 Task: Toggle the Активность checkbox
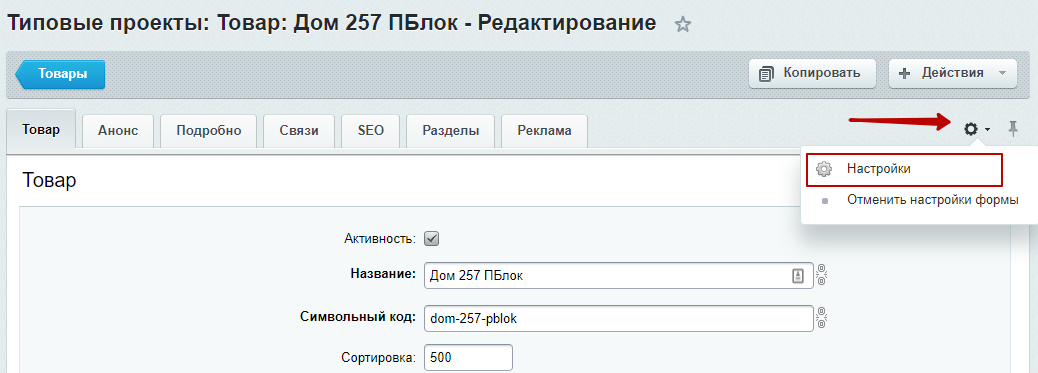tap(432, 239)
